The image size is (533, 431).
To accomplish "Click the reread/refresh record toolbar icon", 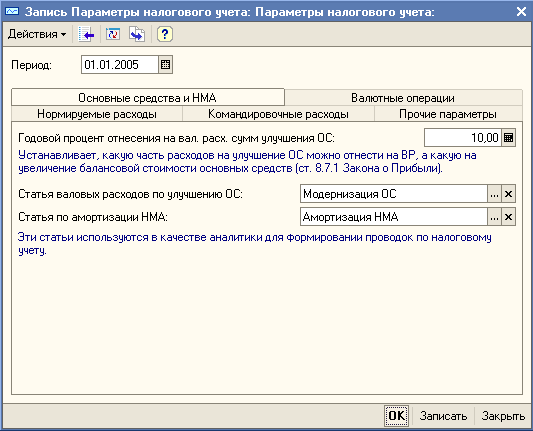I will [113, 34].
